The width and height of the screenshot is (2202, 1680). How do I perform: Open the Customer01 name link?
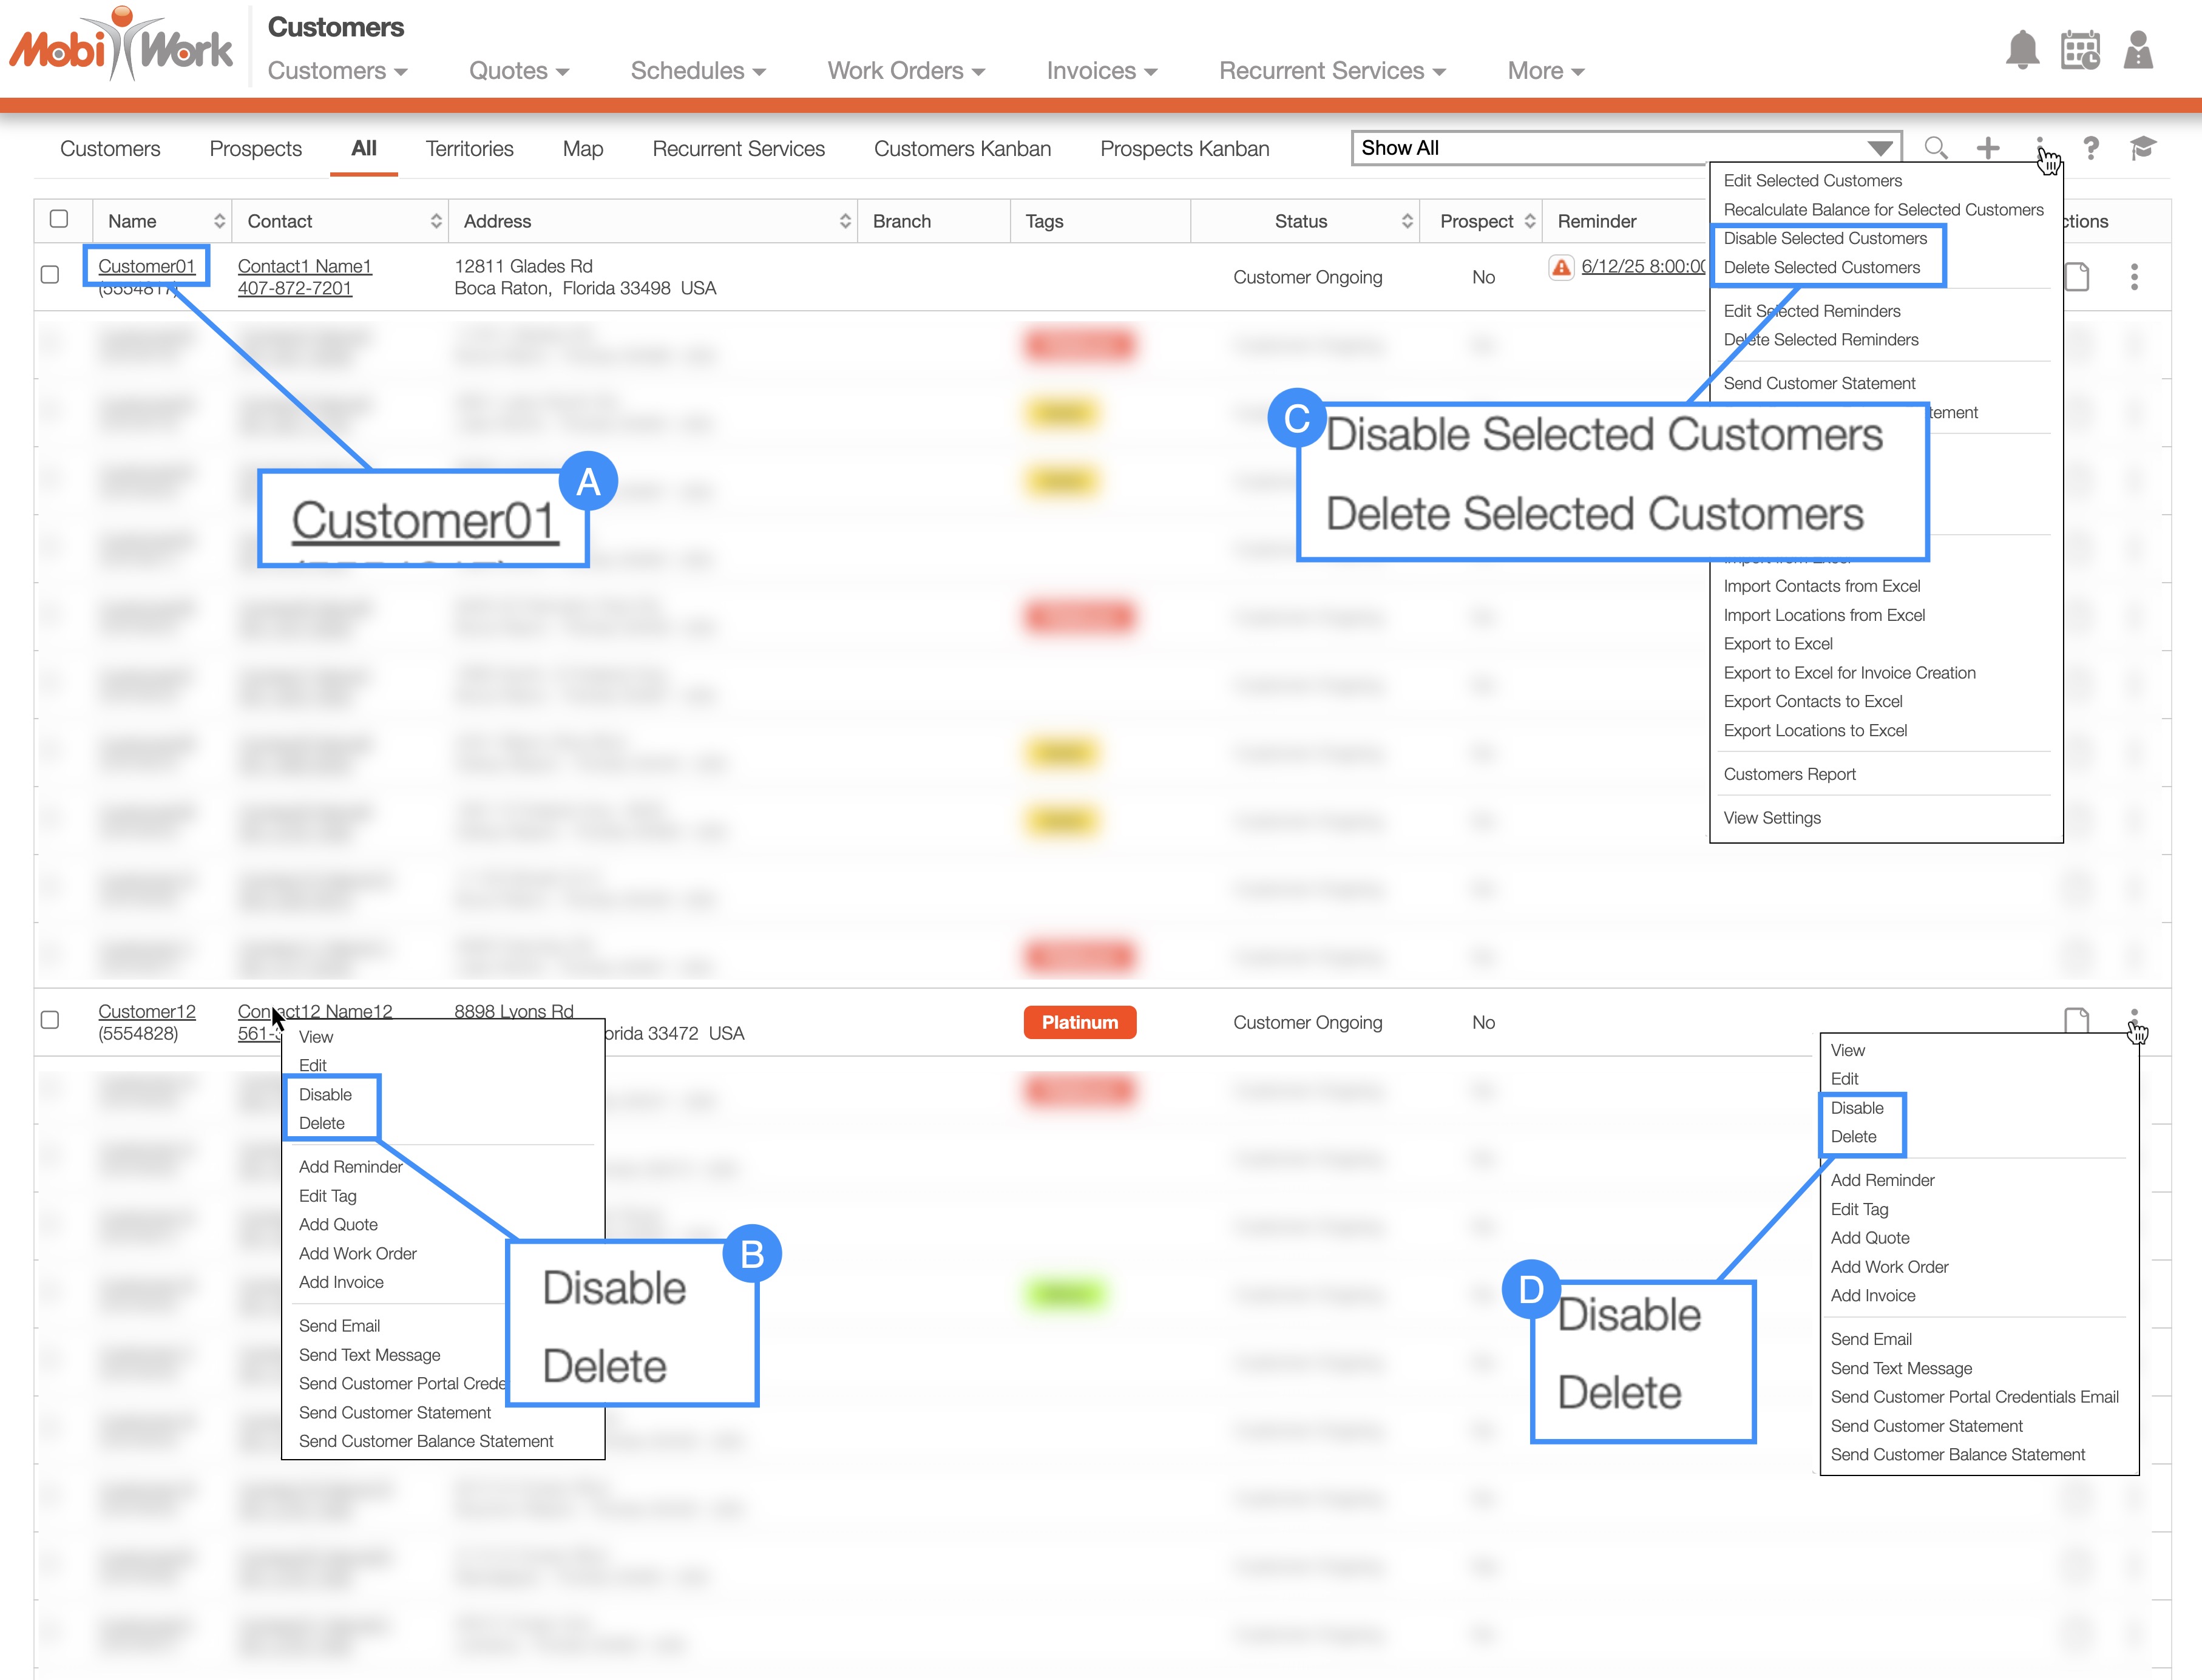coord(146,266)
